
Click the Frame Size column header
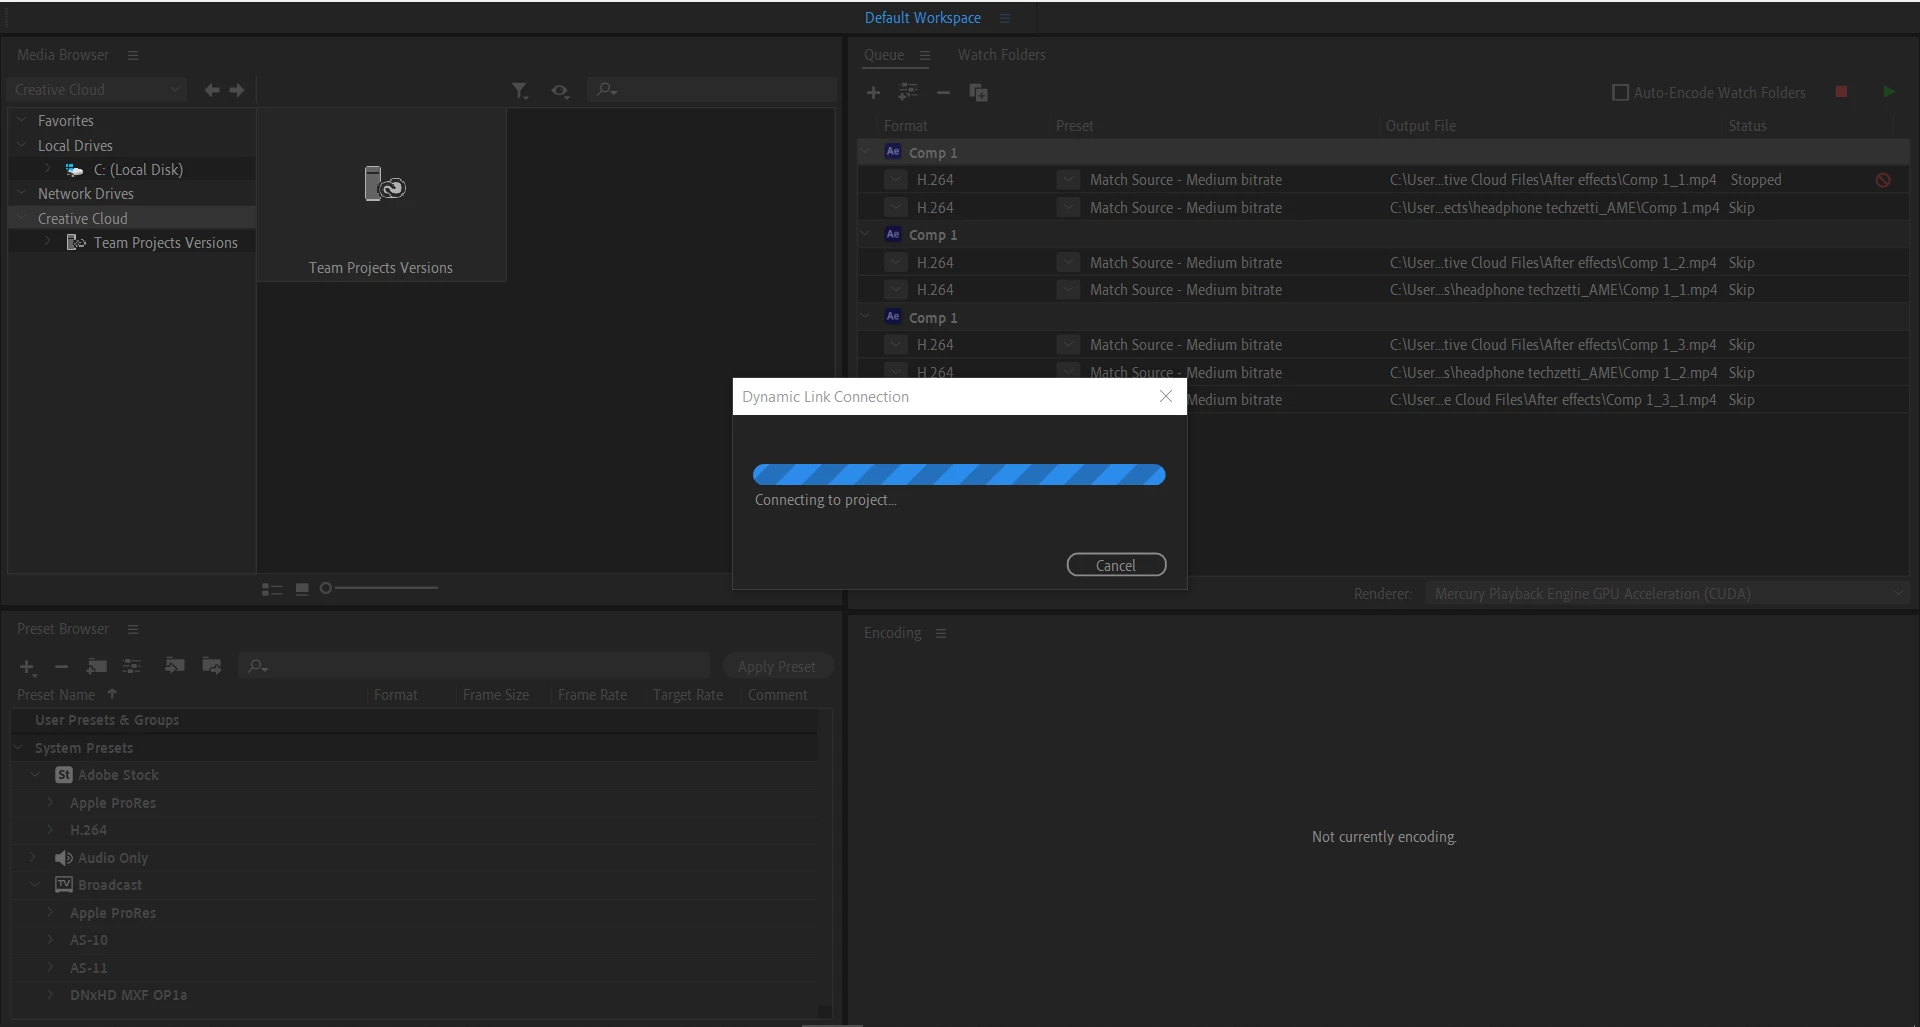point(496,695)
